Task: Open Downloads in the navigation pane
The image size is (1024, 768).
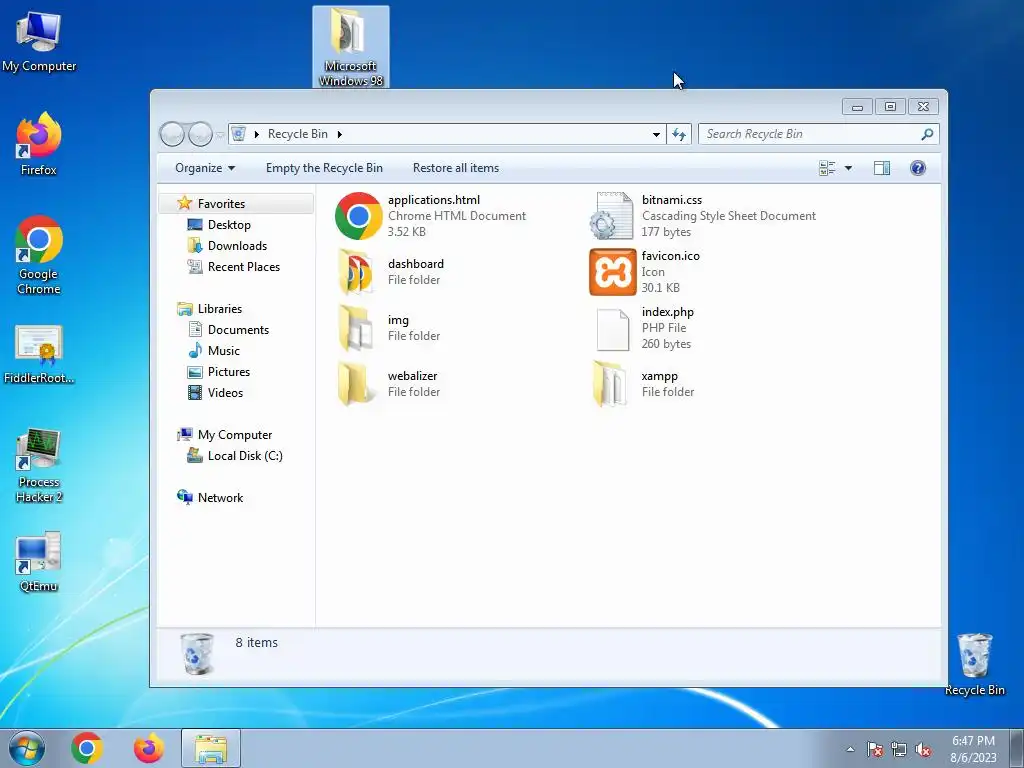Action: [x=237, y=246]
